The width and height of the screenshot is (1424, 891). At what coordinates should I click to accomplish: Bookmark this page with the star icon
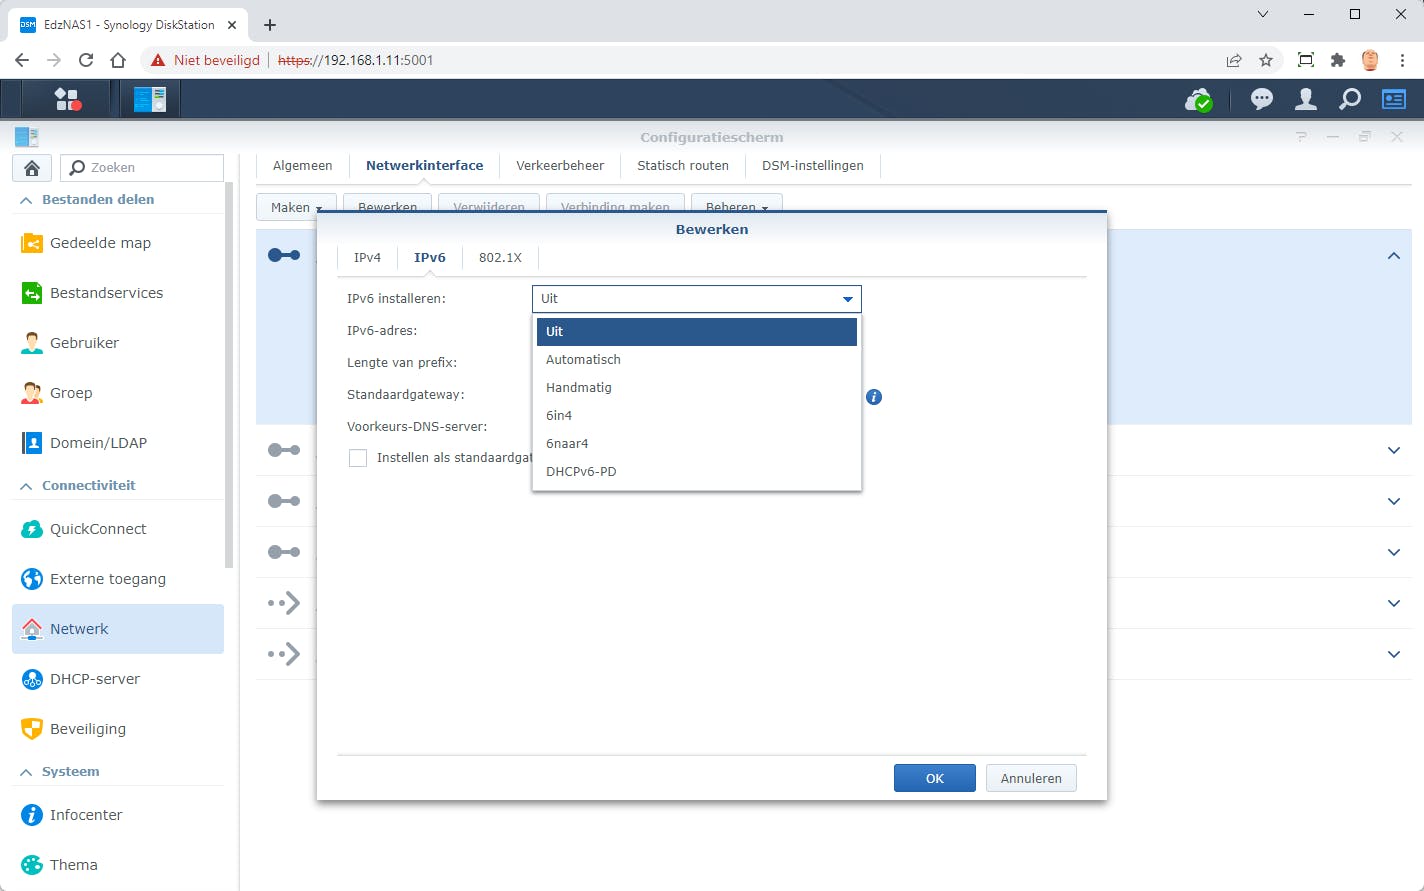[1266, 60]
